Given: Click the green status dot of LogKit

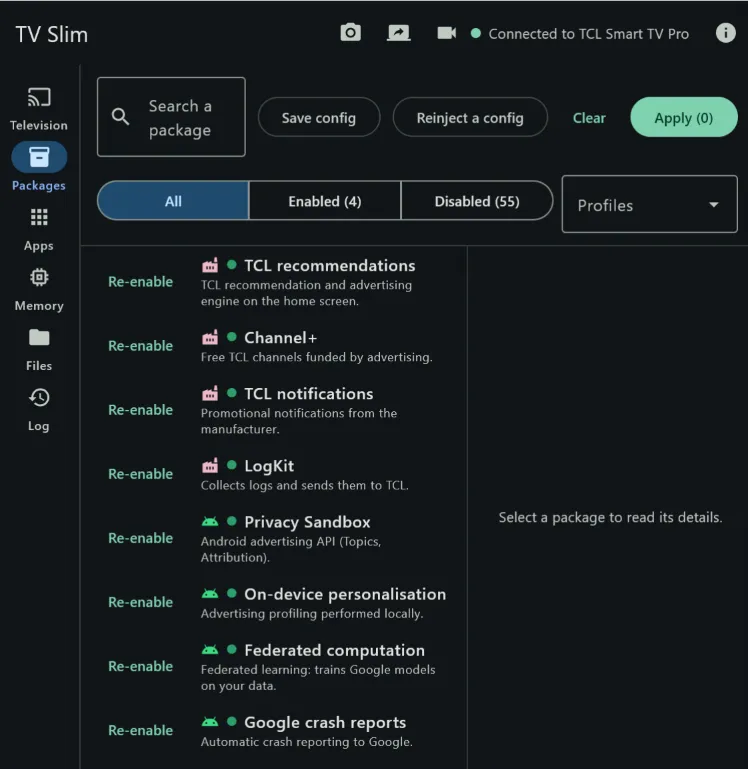Looking at the screenshot, I should 232,465.
